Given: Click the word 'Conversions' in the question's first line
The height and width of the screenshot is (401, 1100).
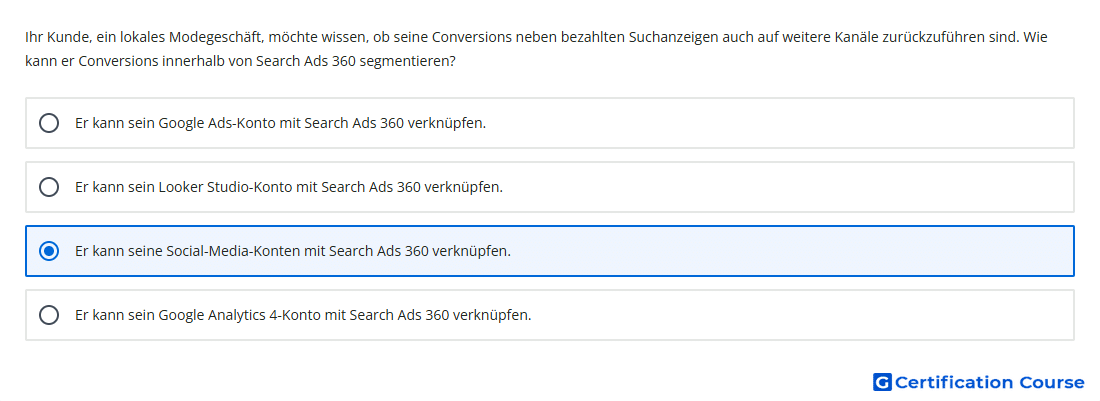Looking at the screenshot, I should 471,37.
